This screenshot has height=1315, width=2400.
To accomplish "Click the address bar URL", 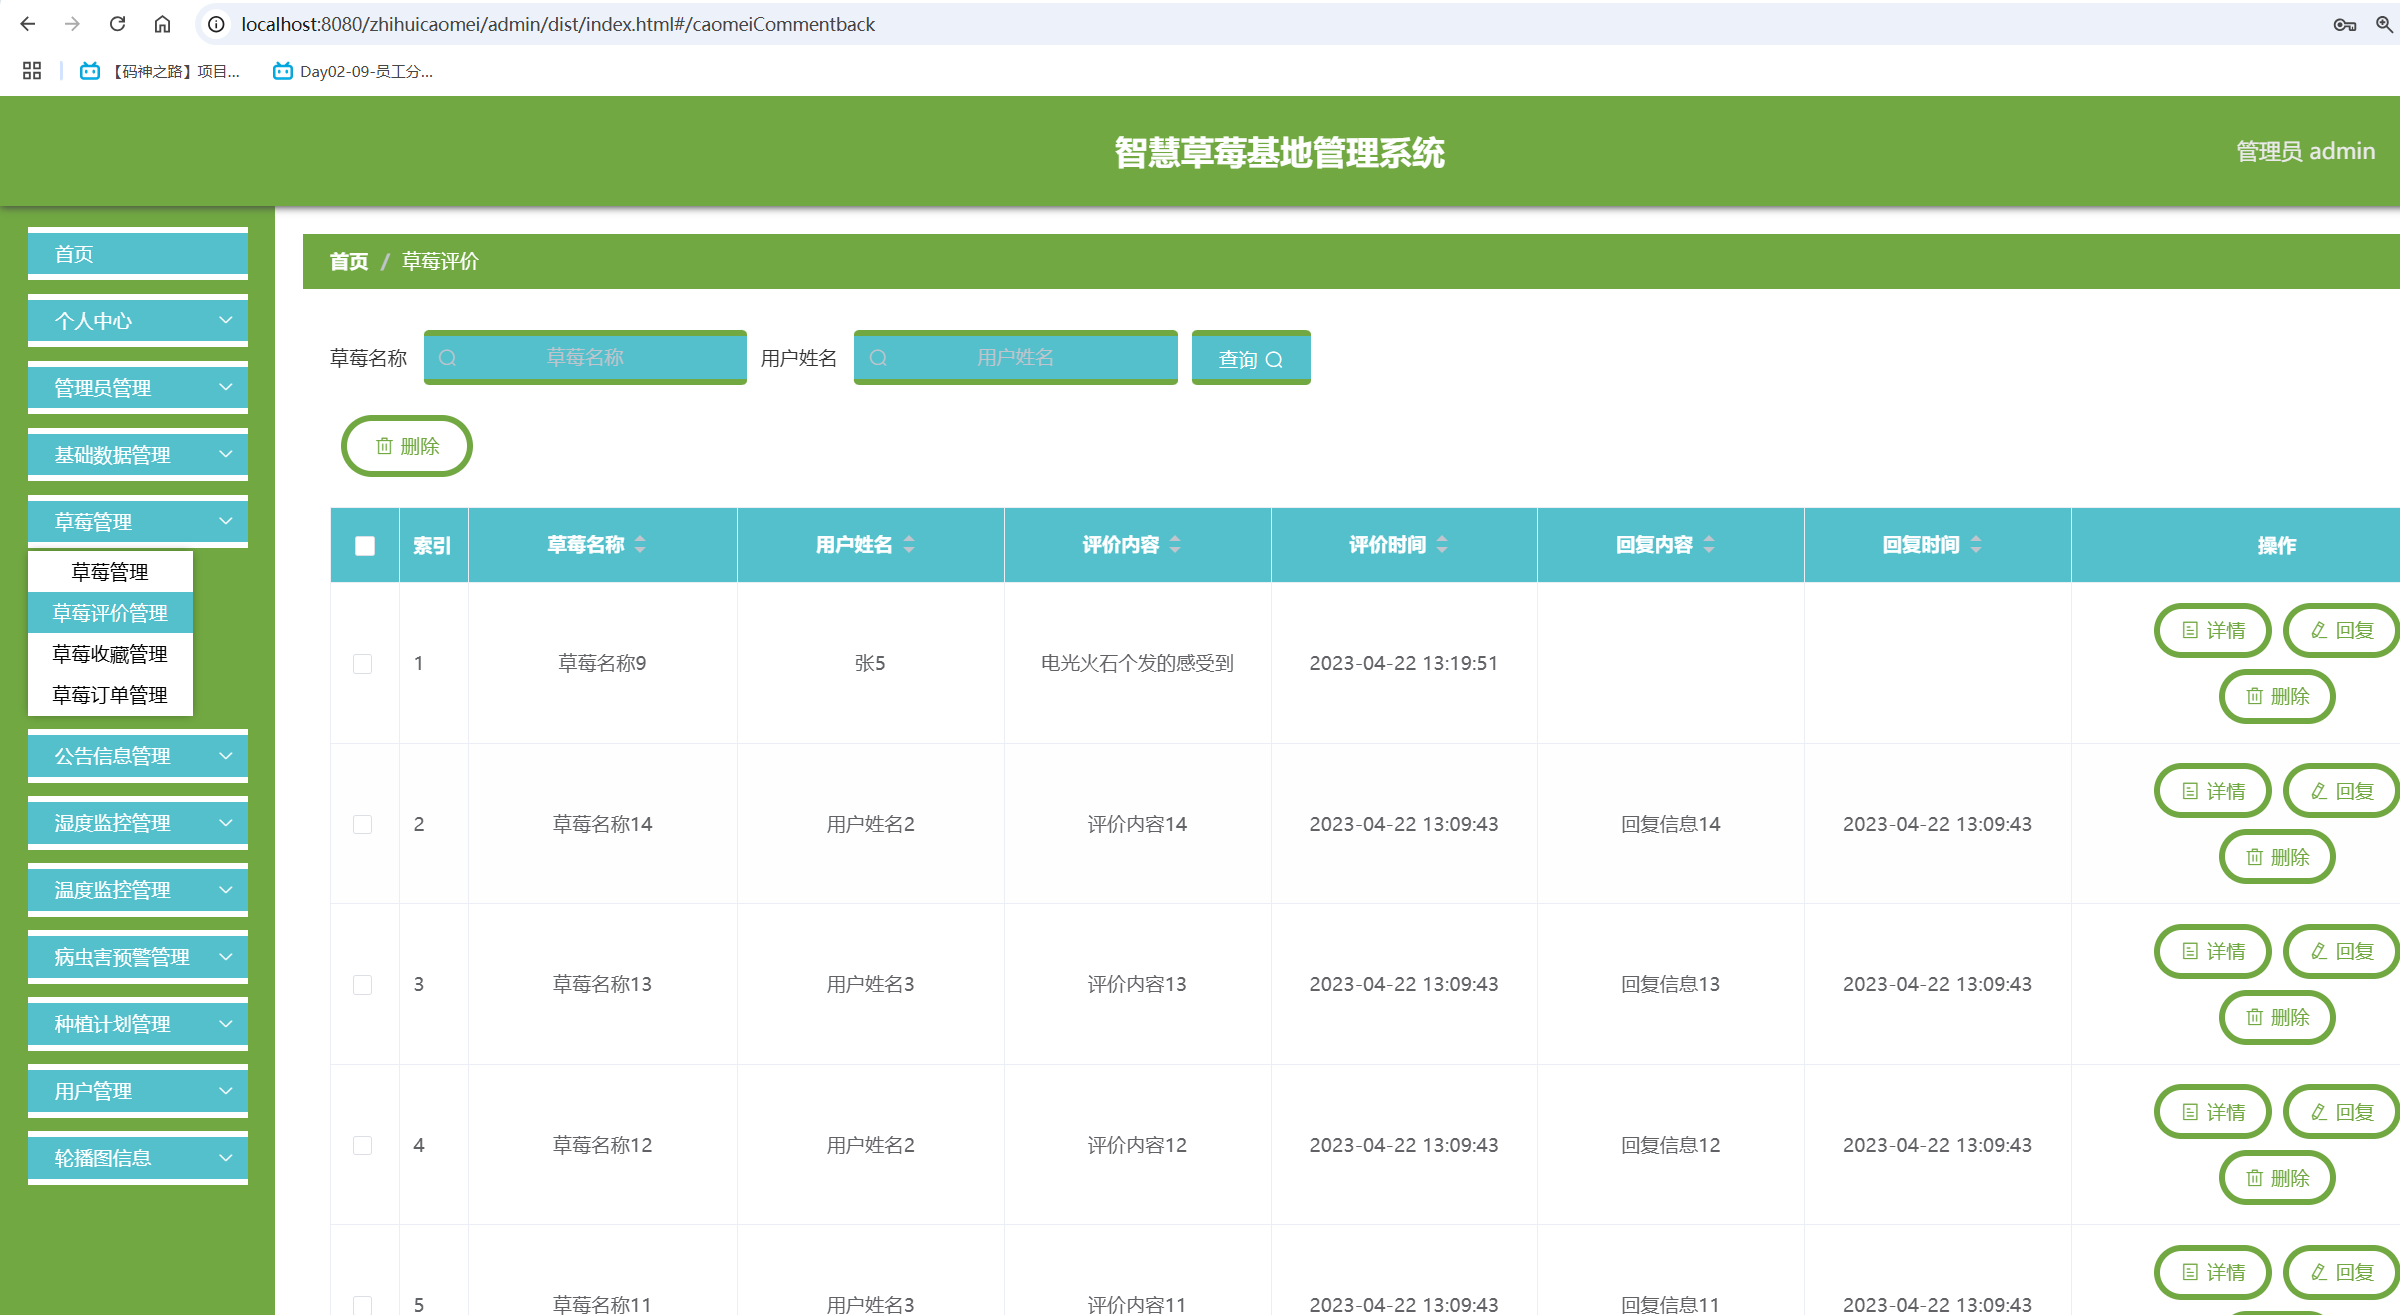I will 558,24.
